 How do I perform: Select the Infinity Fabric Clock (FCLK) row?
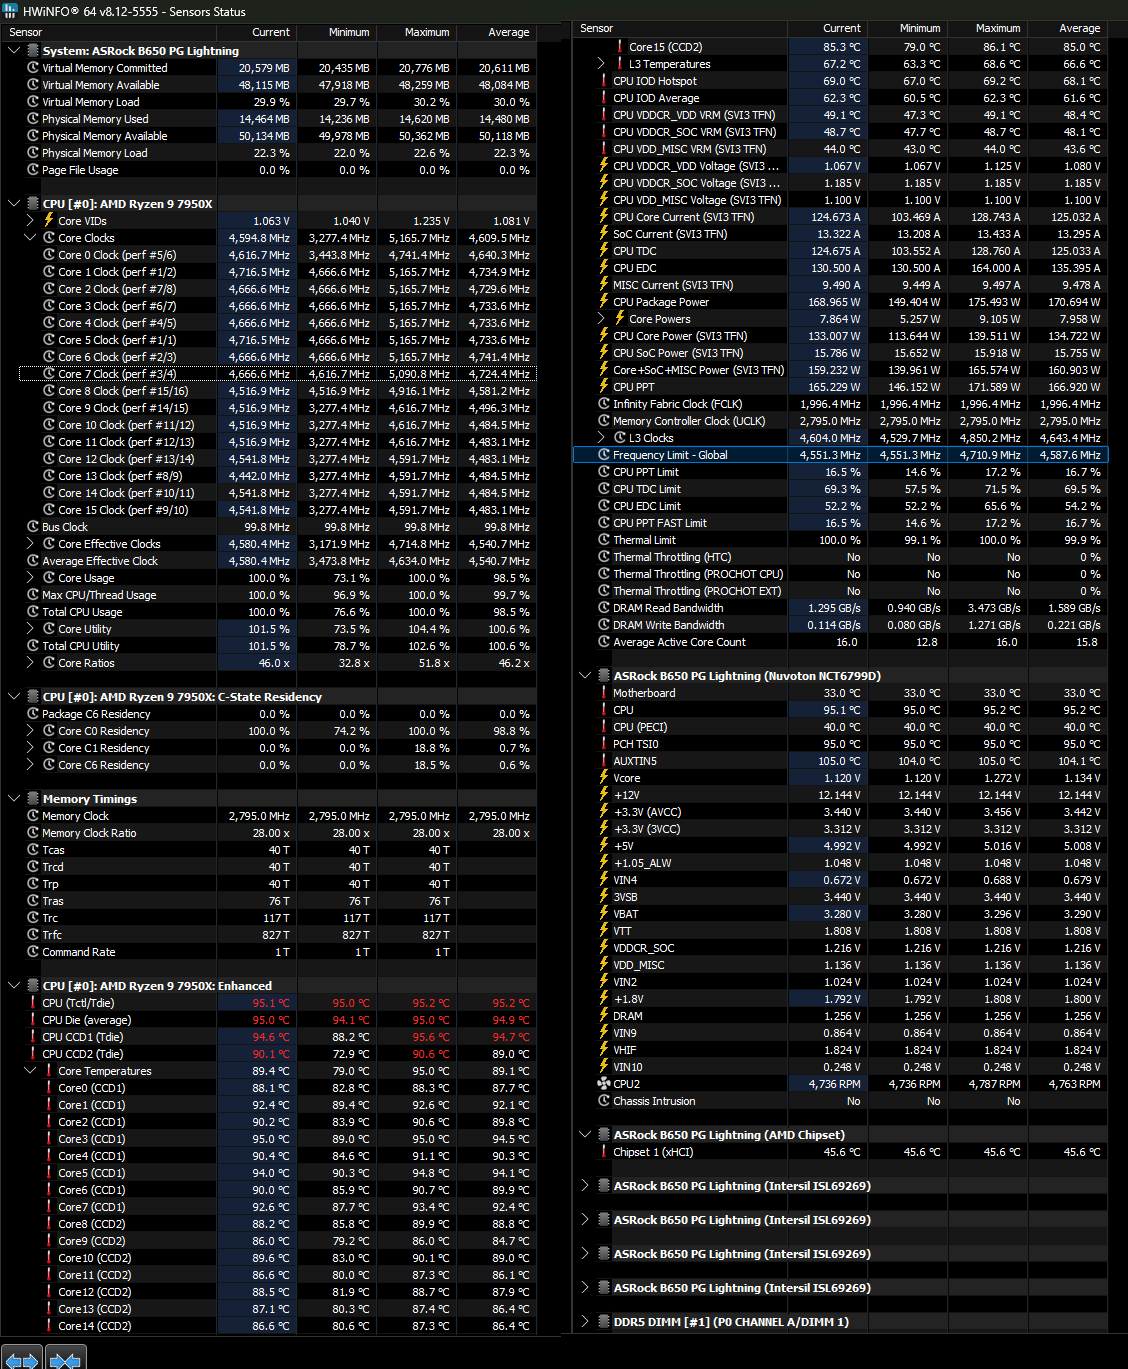tap(840, 404)
